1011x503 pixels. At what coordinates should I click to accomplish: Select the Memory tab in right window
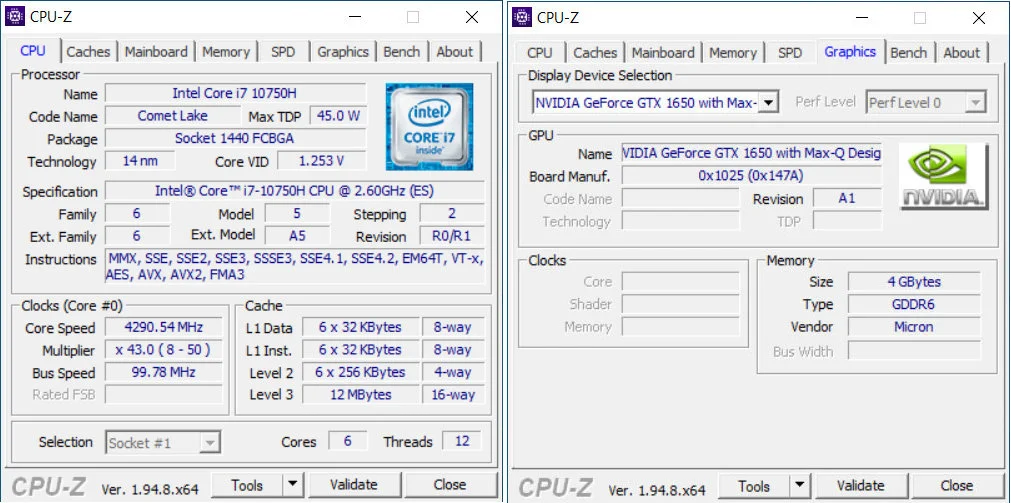(x=733, y=53)
